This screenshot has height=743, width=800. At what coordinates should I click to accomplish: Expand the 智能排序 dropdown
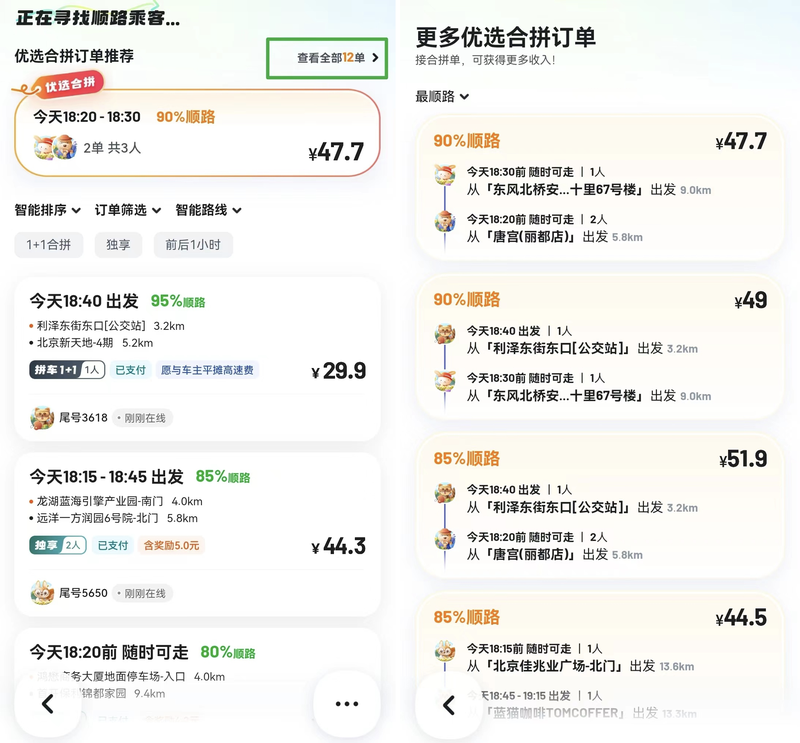47,210
